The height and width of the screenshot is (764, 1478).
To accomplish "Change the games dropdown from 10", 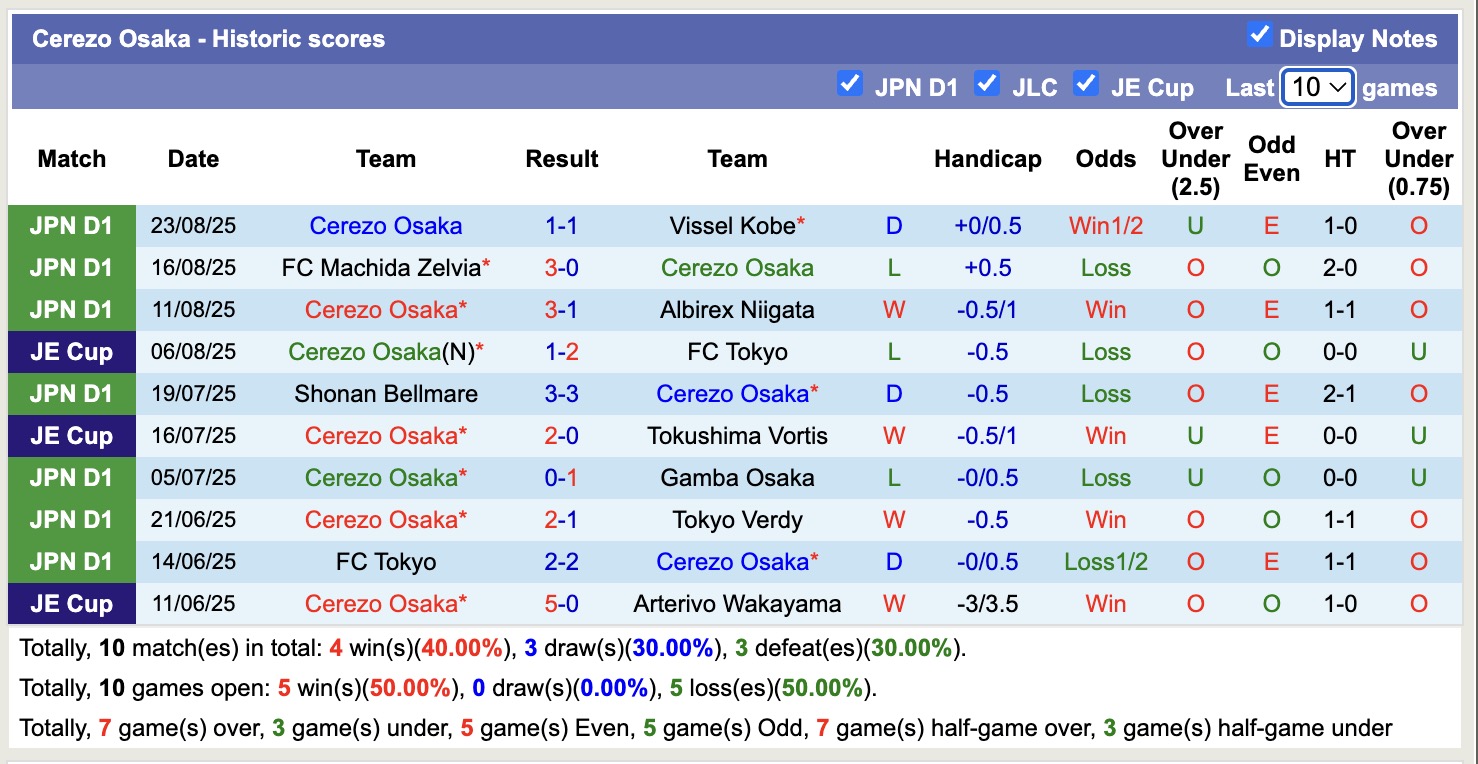I will pyautogui.click(x=1317, y=87).
